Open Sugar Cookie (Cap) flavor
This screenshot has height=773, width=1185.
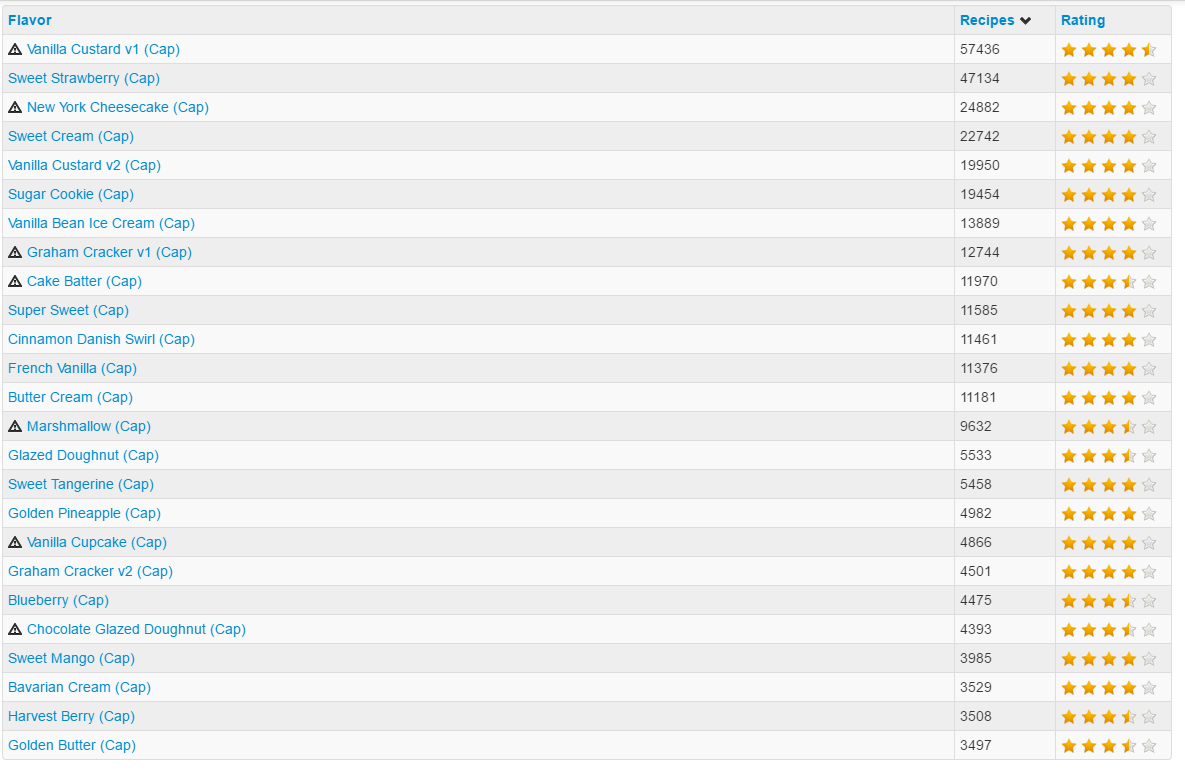pos(71,194)
